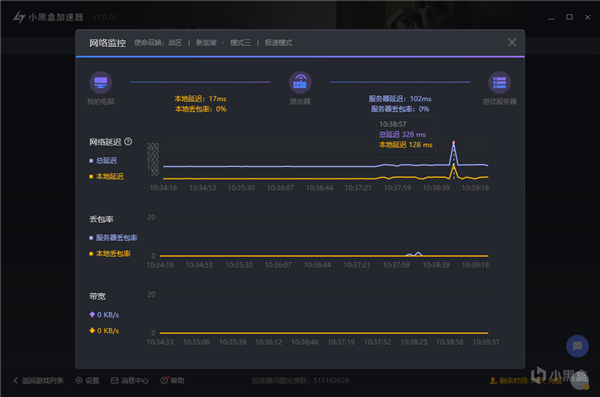Open 消息中心 message center

(x=130, y=381)
